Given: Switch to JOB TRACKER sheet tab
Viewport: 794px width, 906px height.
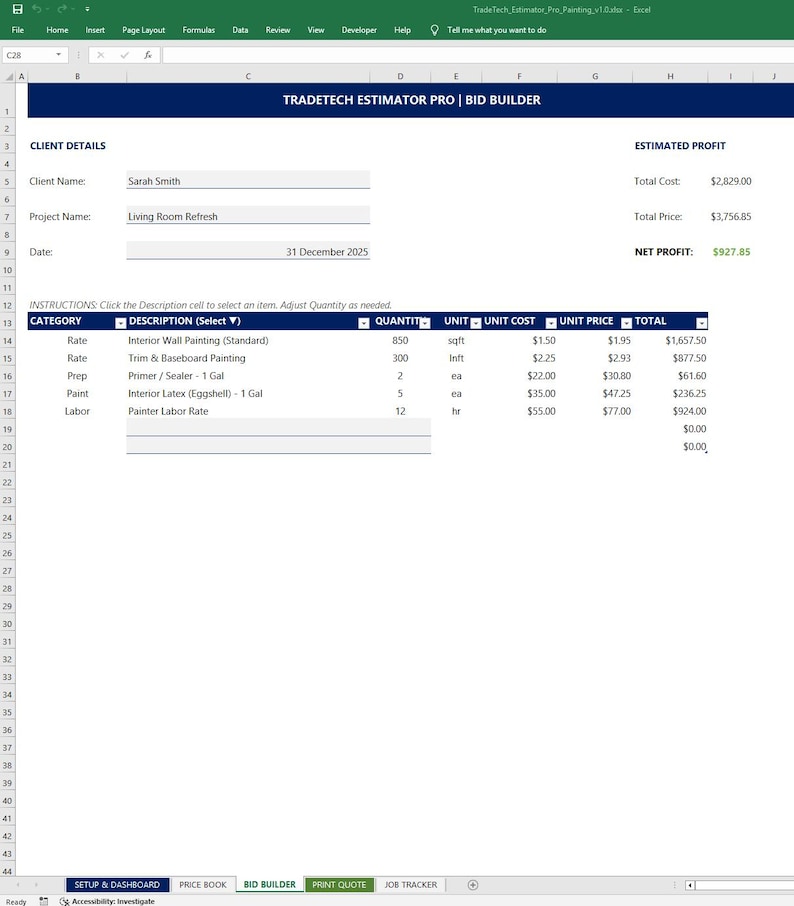Looking at the screenshot, I should click(x=411, y=885).
